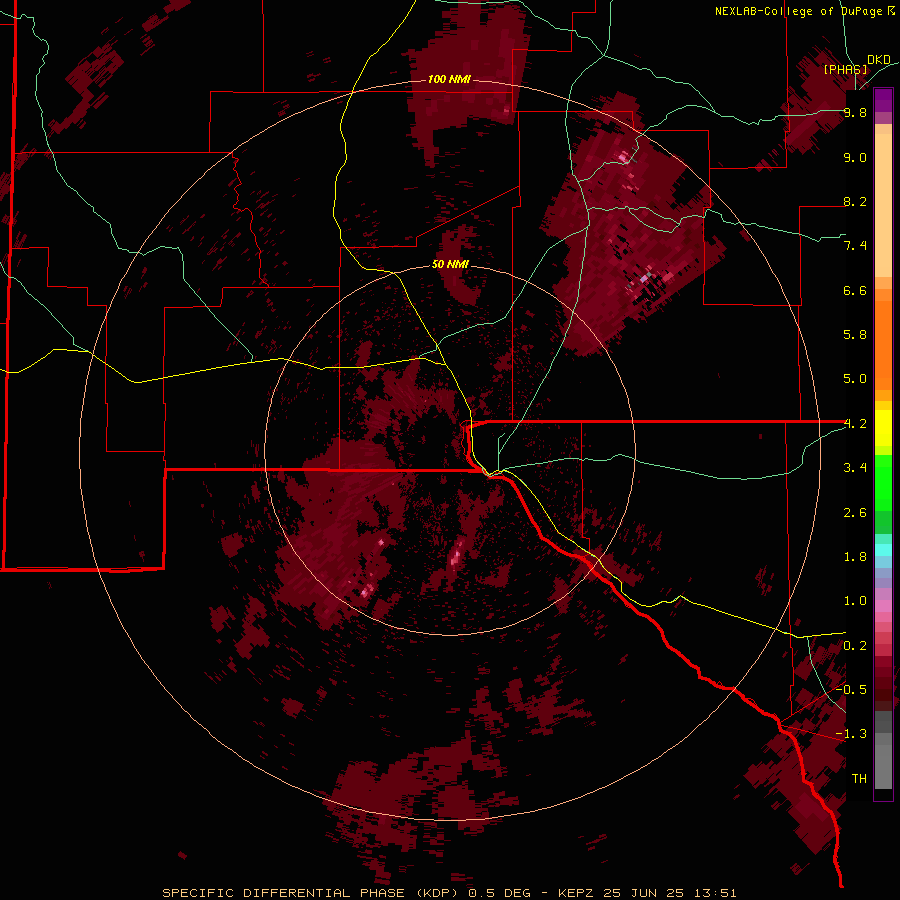Click the 6.6 scale value
This screenshot has width=900, height=900.
(x=855, y=290)
